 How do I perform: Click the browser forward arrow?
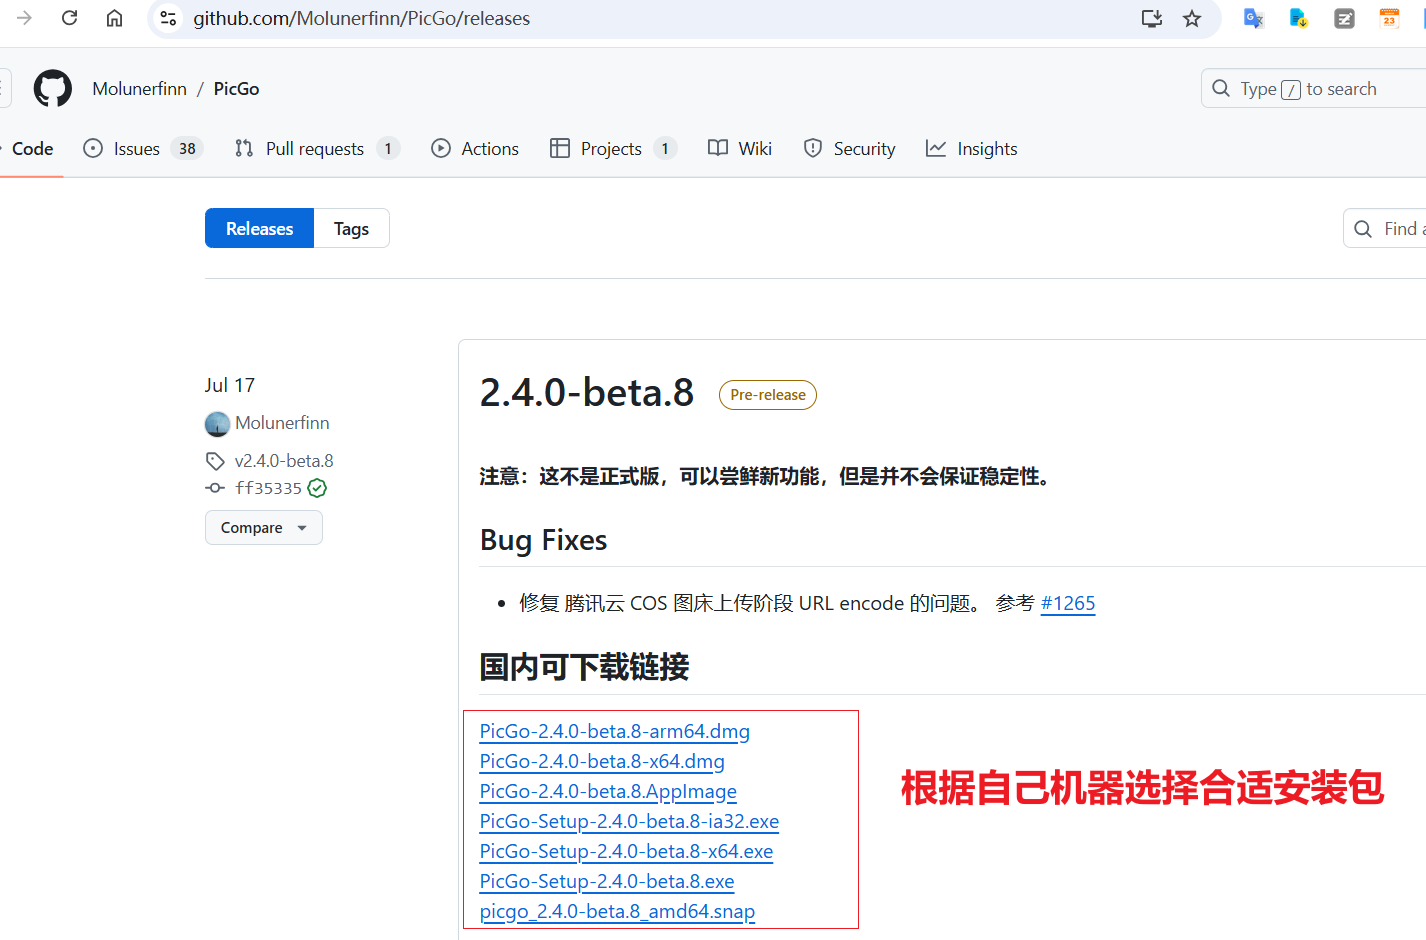point(25,18)
